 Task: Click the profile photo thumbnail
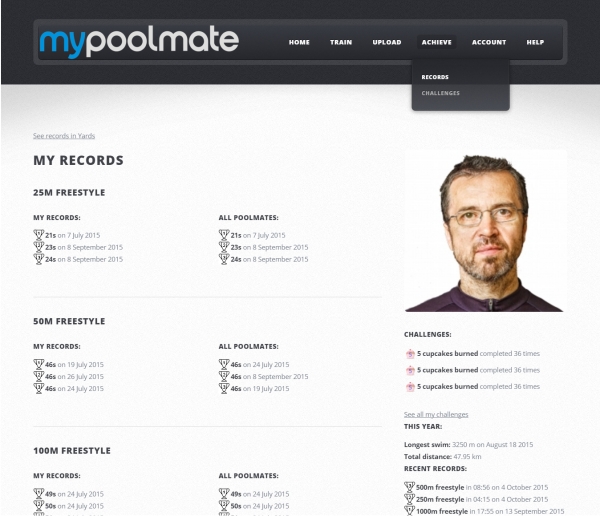click(x=484, y=231)
